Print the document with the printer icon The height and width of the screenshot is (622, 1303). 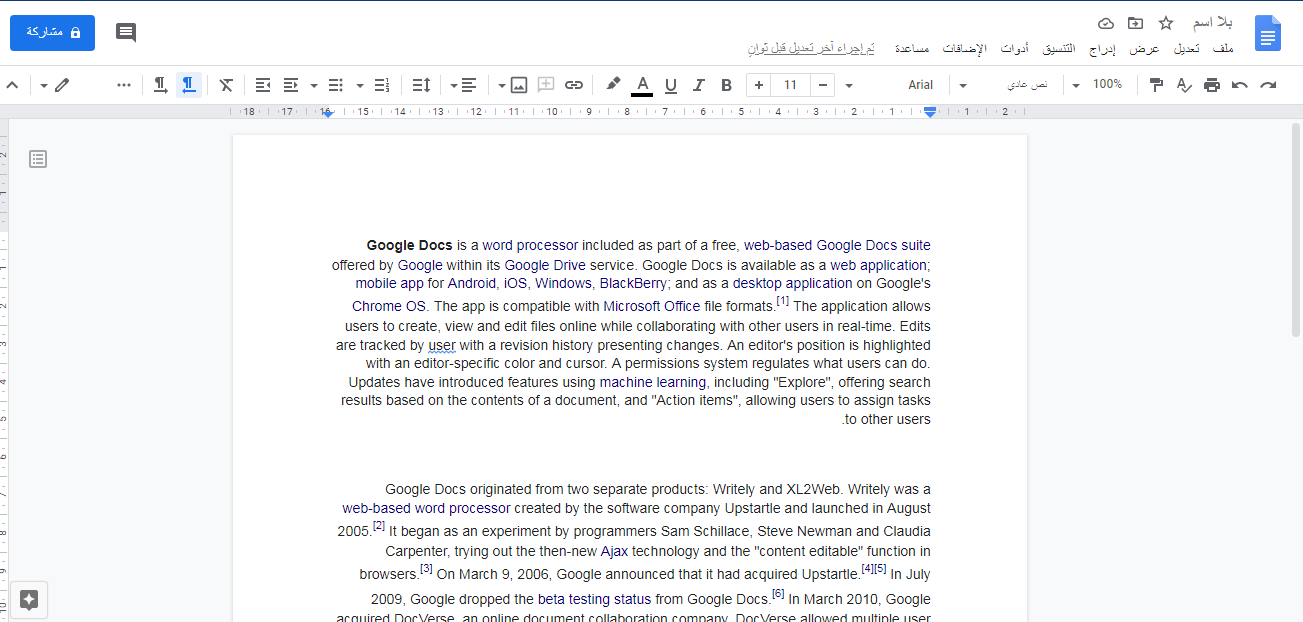tap(1212, 85)
